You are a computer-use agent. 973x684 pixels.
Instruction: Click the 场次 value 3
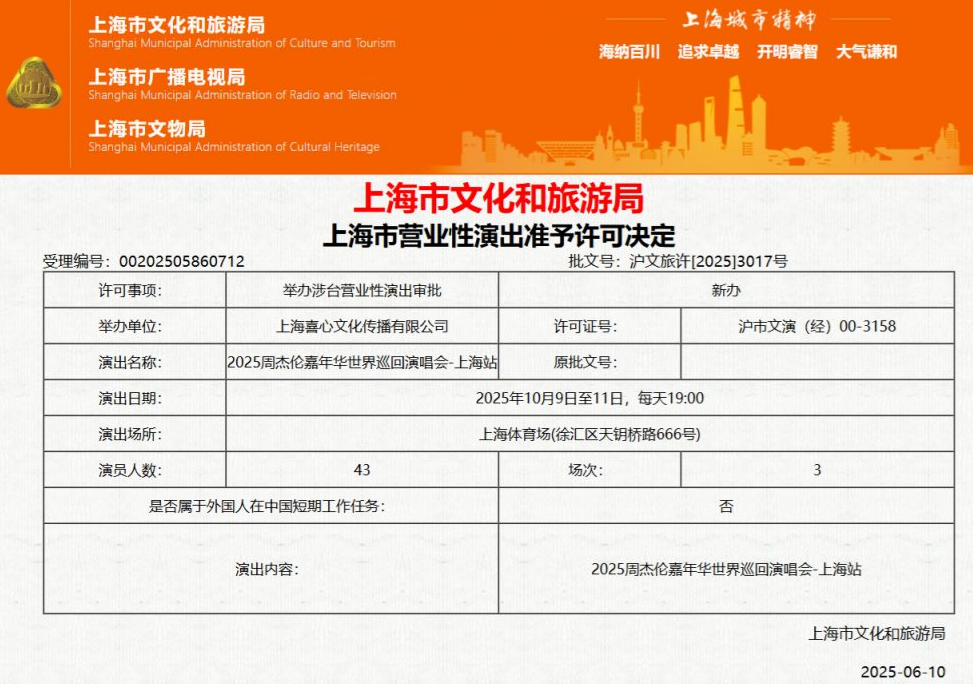(x=817, y=470)
